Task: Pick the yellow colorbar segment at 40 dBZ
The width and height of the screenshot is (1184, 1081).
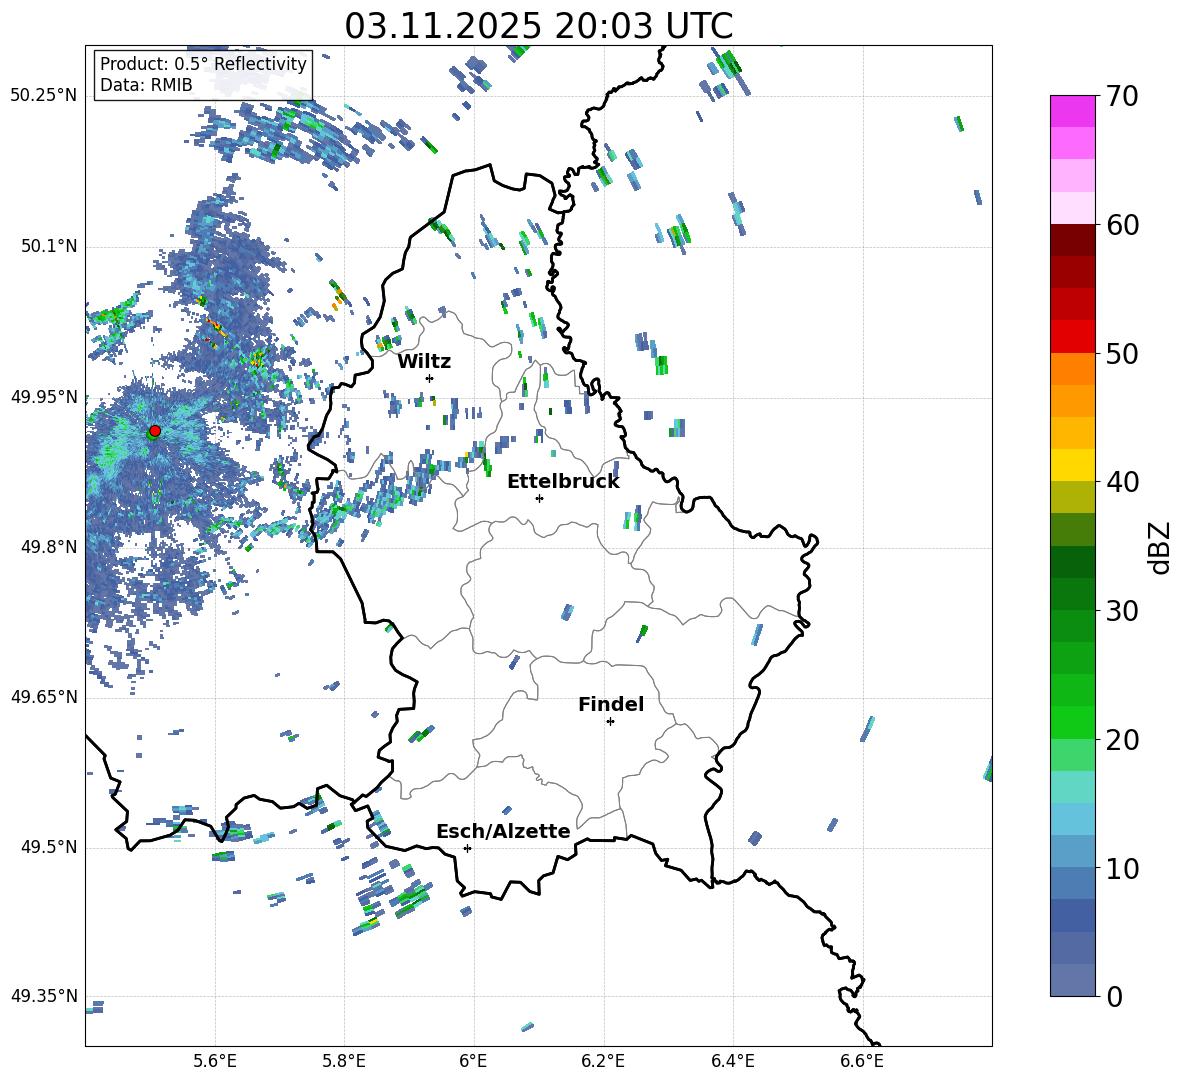Action: tap(1072, 465)
